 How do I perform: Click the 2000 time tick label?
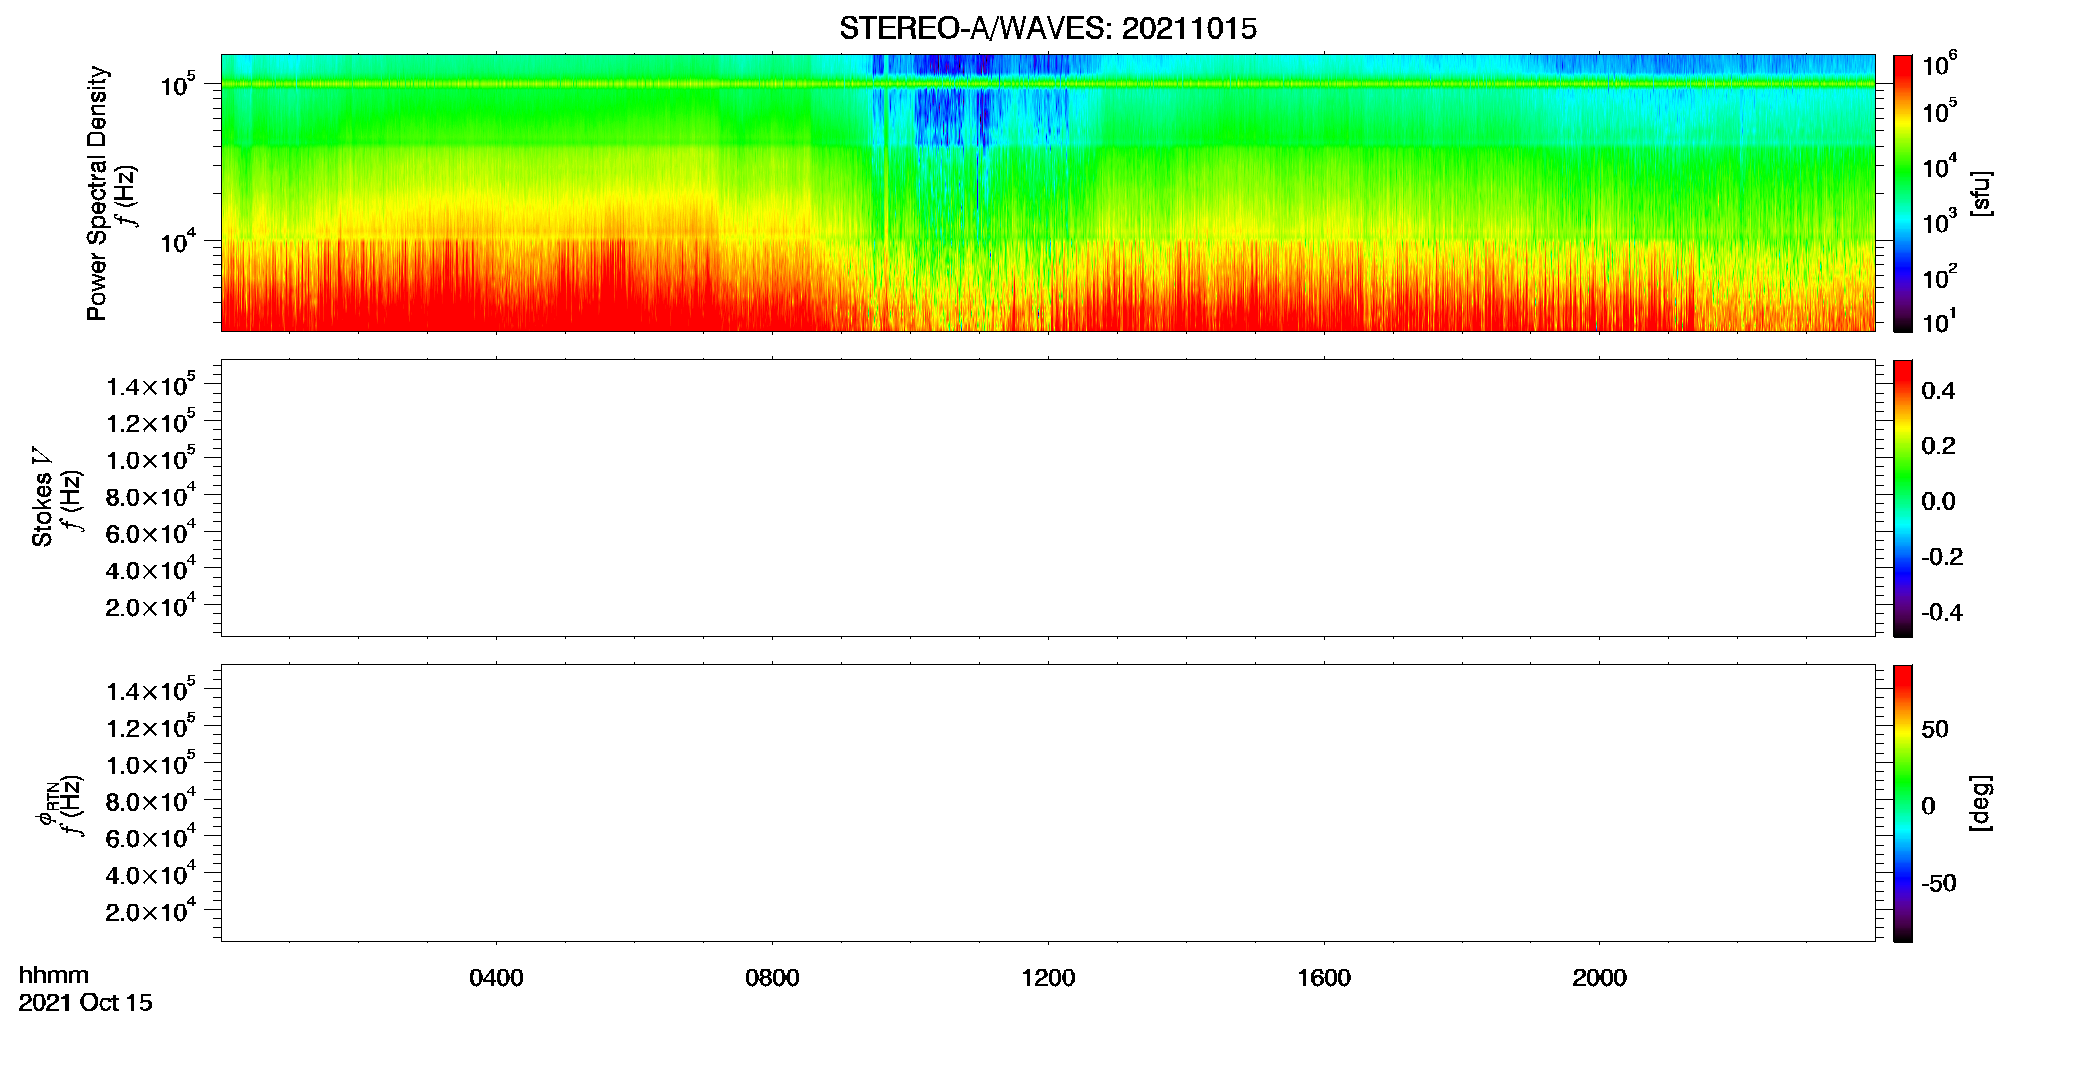pyautogui.click(x=1599, y=978)
